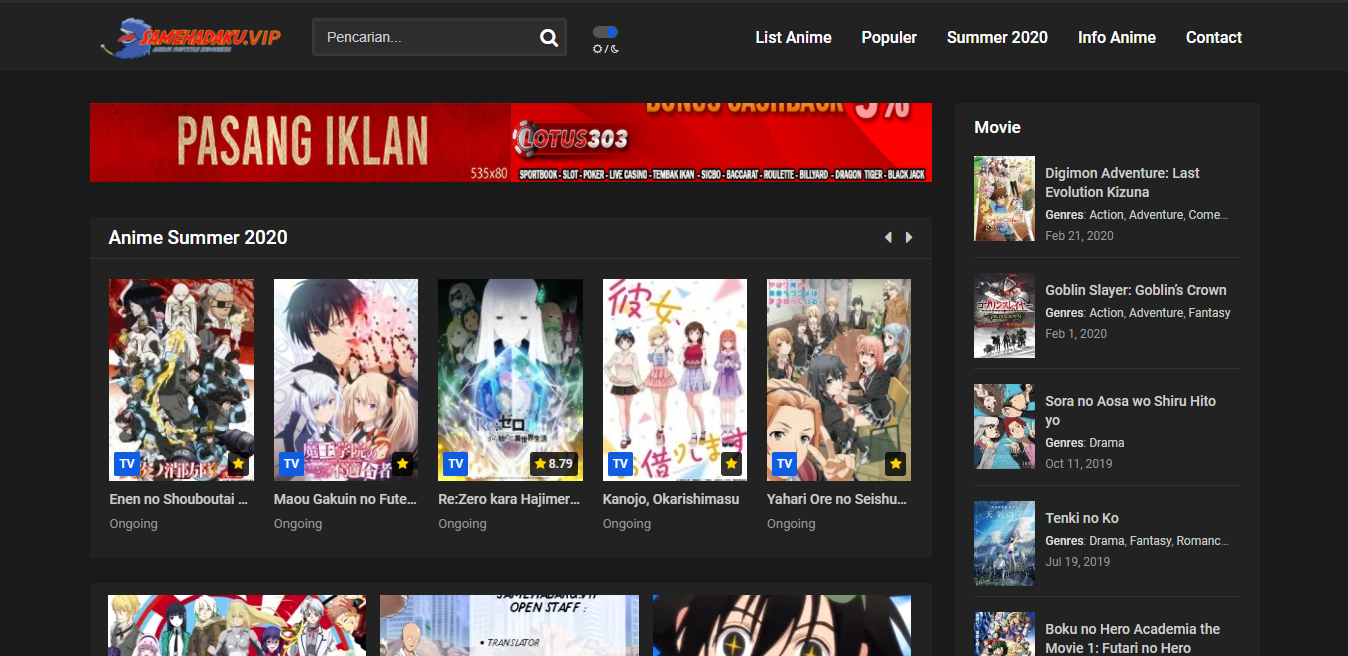The height and width of the screenshot is (656, 1348).
Task: Click Action genre under Digimon Adventure
Action: [1106, 215]
